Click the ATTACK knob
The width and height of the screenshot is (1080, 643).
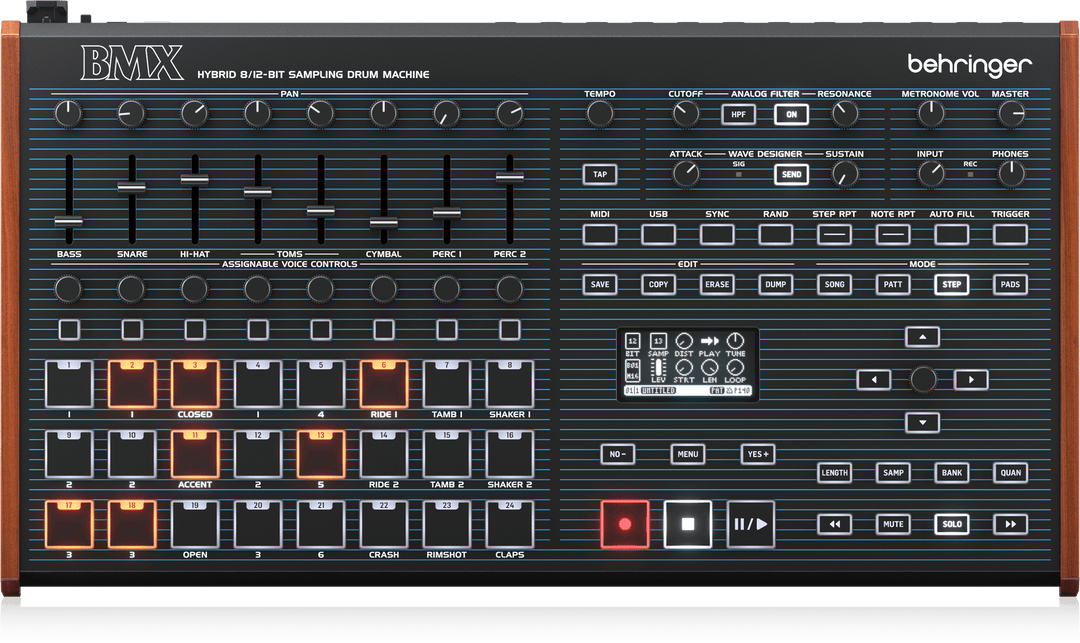click(x=685, y=175)
